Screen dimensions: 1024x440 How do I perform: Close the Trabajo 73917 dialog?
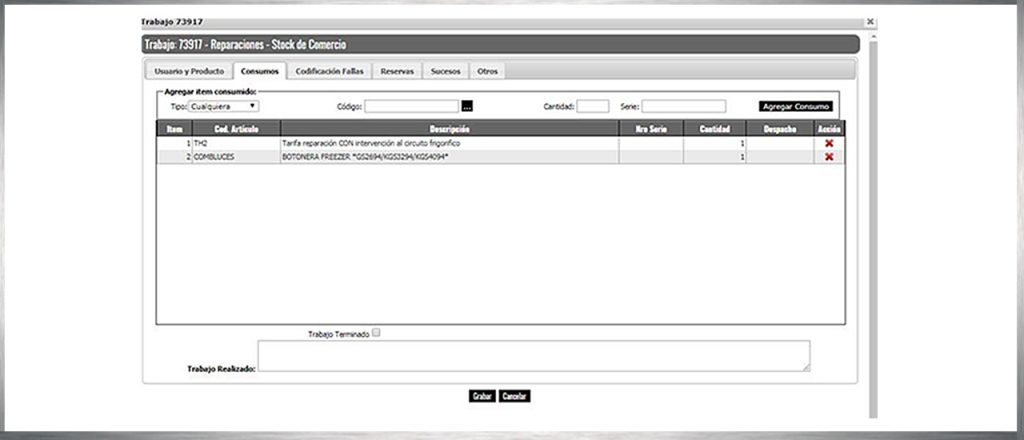[870, 21]
